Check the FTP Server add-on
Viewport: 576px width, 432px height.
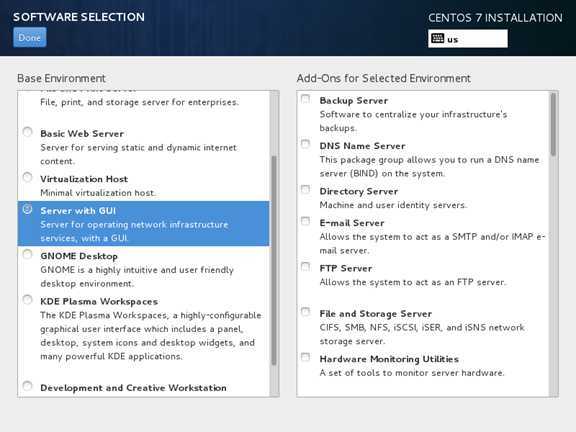306,266
